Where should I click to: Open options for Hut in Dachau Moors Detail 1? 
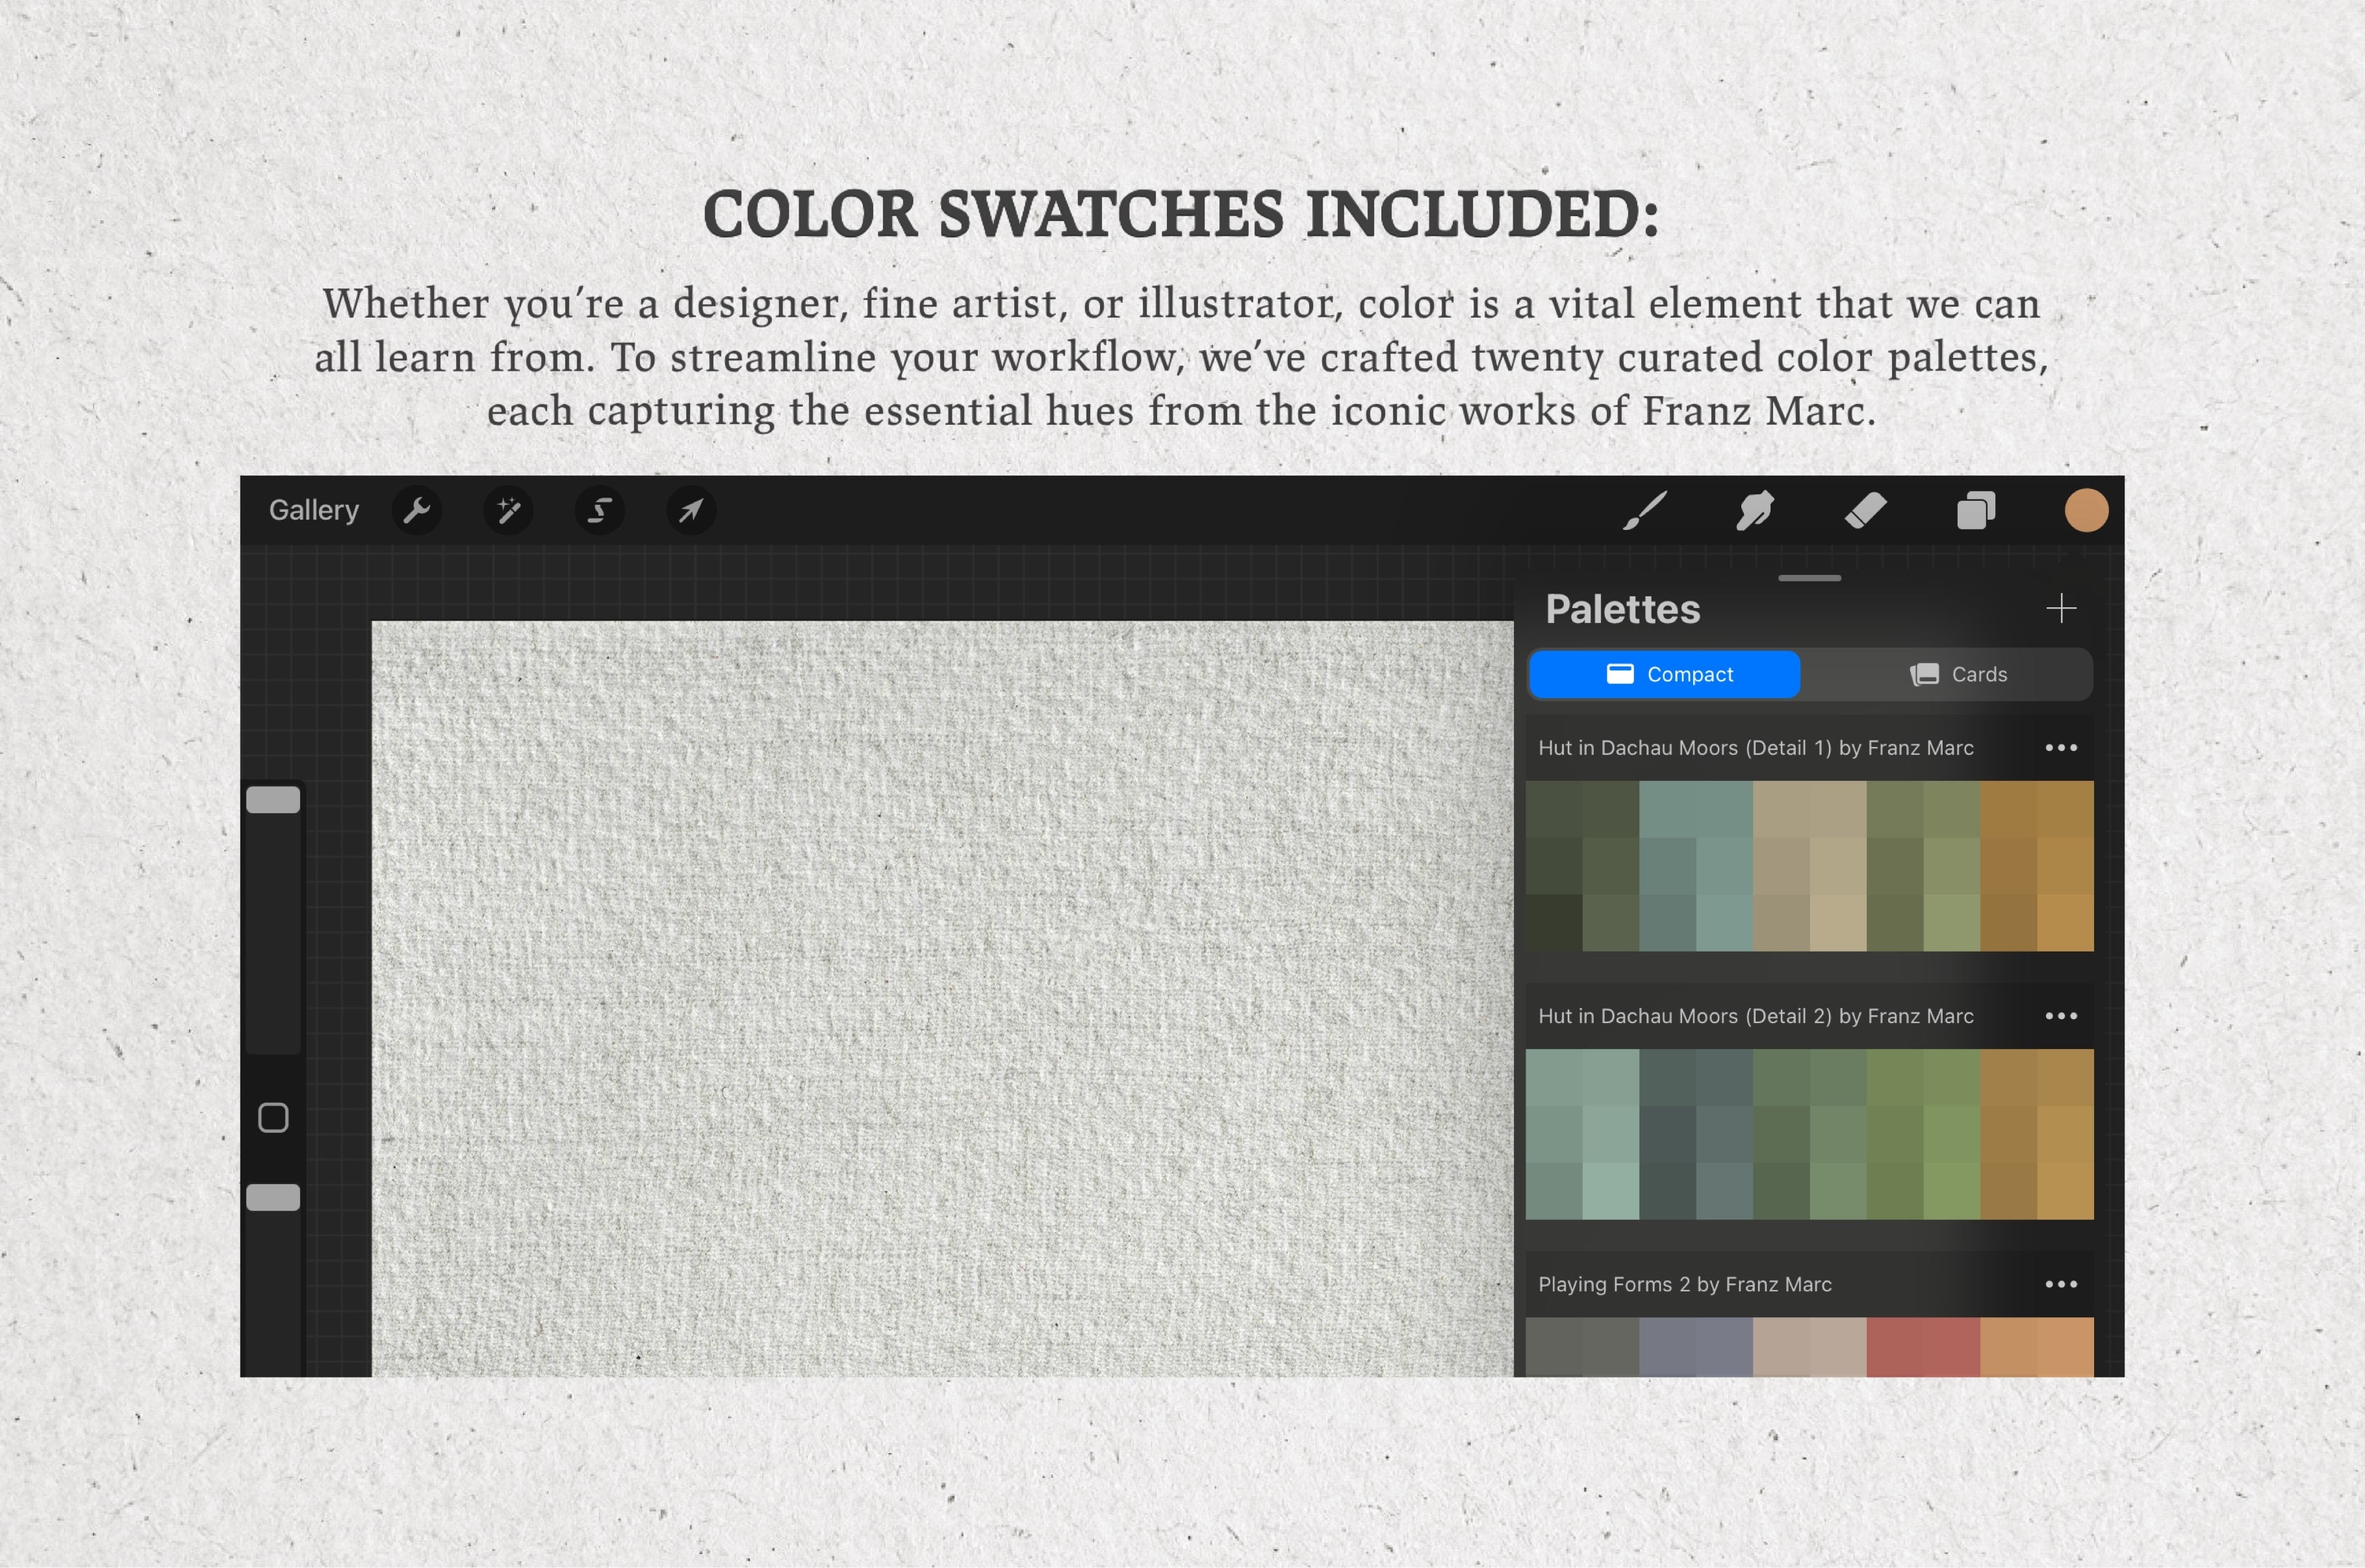tap(2061, 748)
